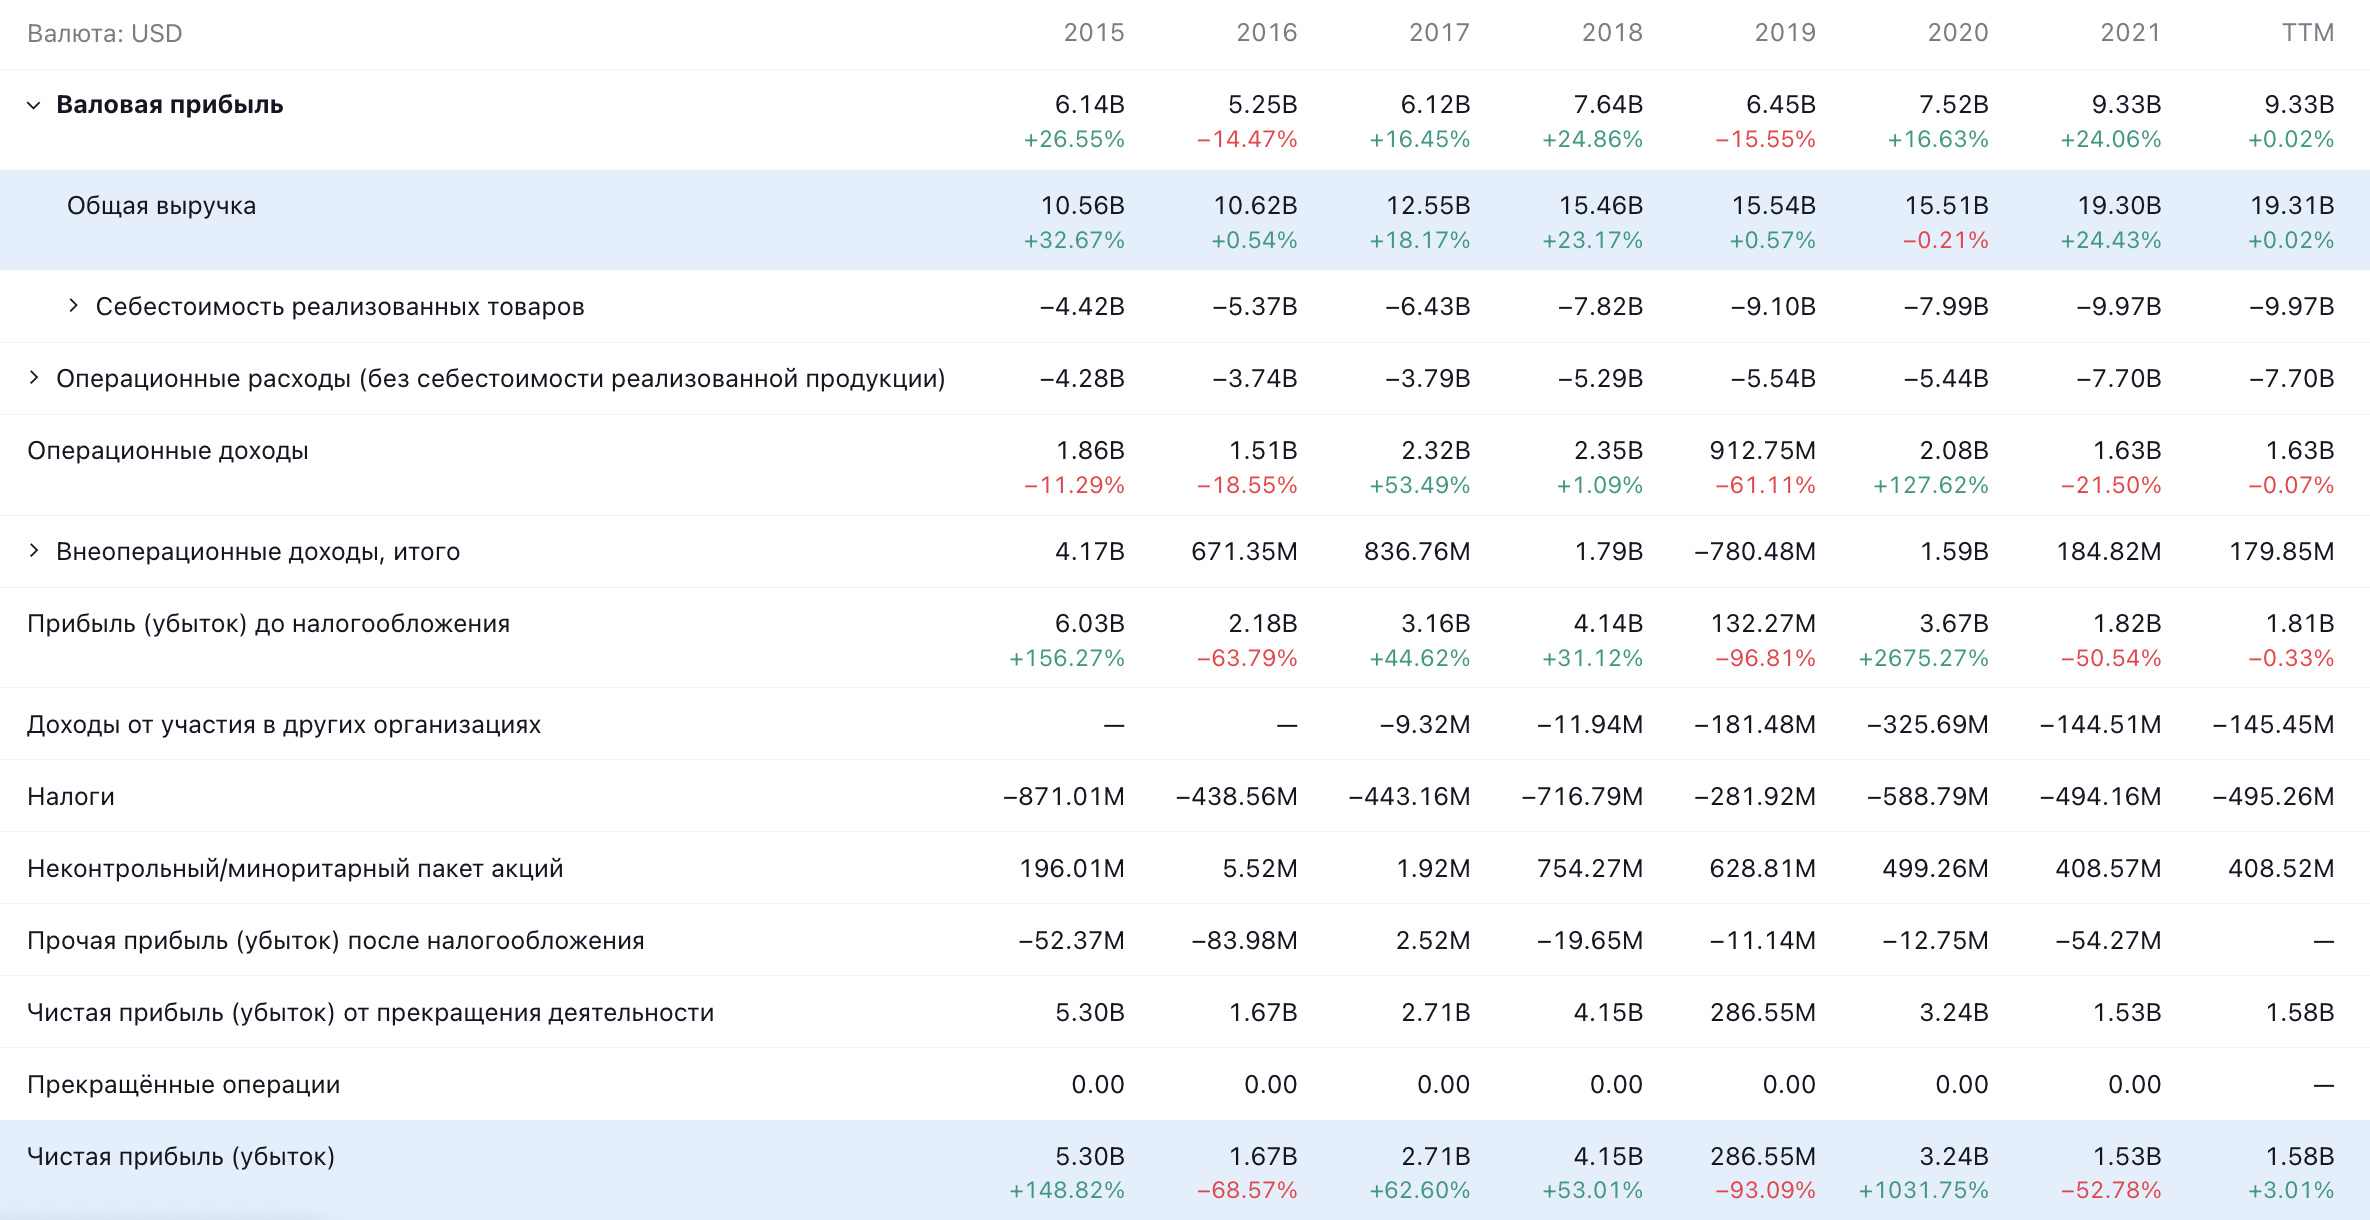Click Прибыль (убыток) до налогообложения label
The width and height of the screenshot is (2370, 1220).
coord(269,624)
